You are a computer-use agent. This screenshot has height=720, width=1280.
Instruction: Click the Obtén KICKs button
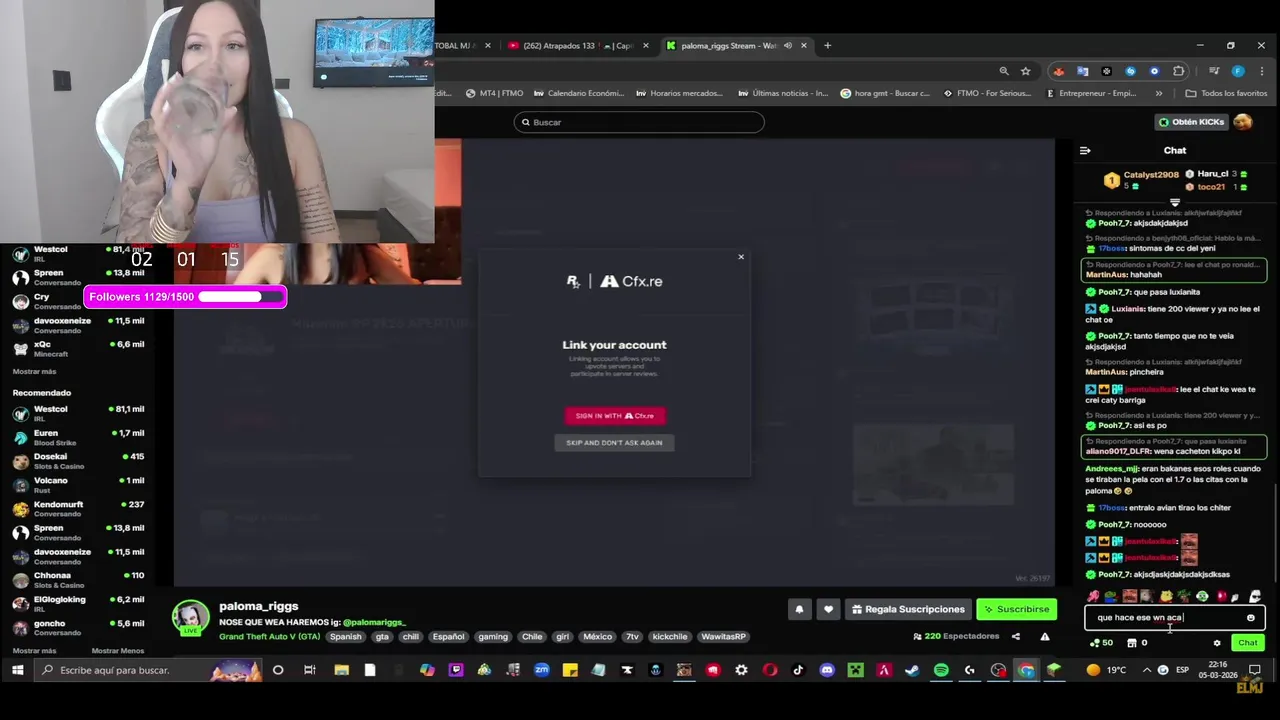point(1191,122)
